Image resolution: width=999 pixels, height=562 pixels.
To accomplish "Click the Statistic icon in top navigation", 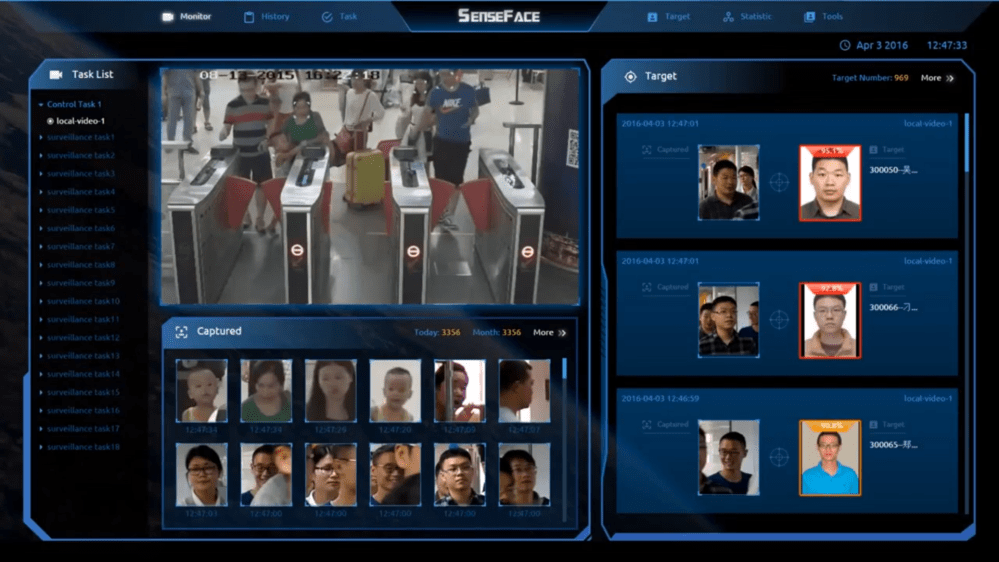I will click(x=728, y=17).
